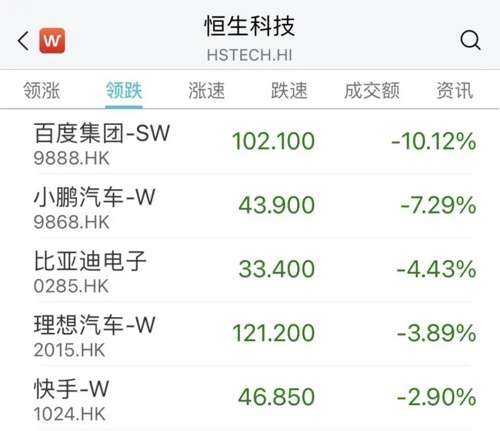Image resolution: width=500 pixels, height=431 pixels.
Task: Open the orange W app icon
Action: tap(52, 41)
